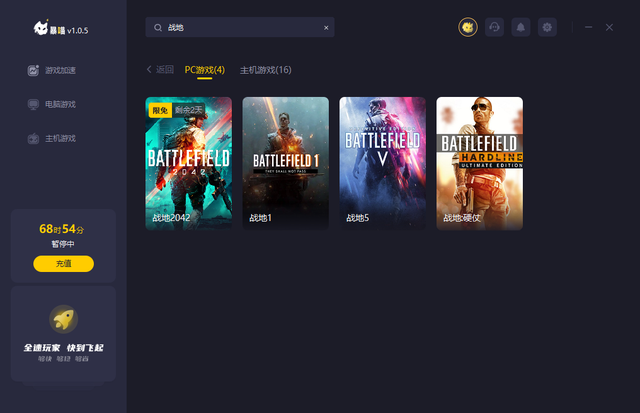Open the settings gear
Image resolution: width=640 pixels, height=413 pixels.
pos(547,27)
